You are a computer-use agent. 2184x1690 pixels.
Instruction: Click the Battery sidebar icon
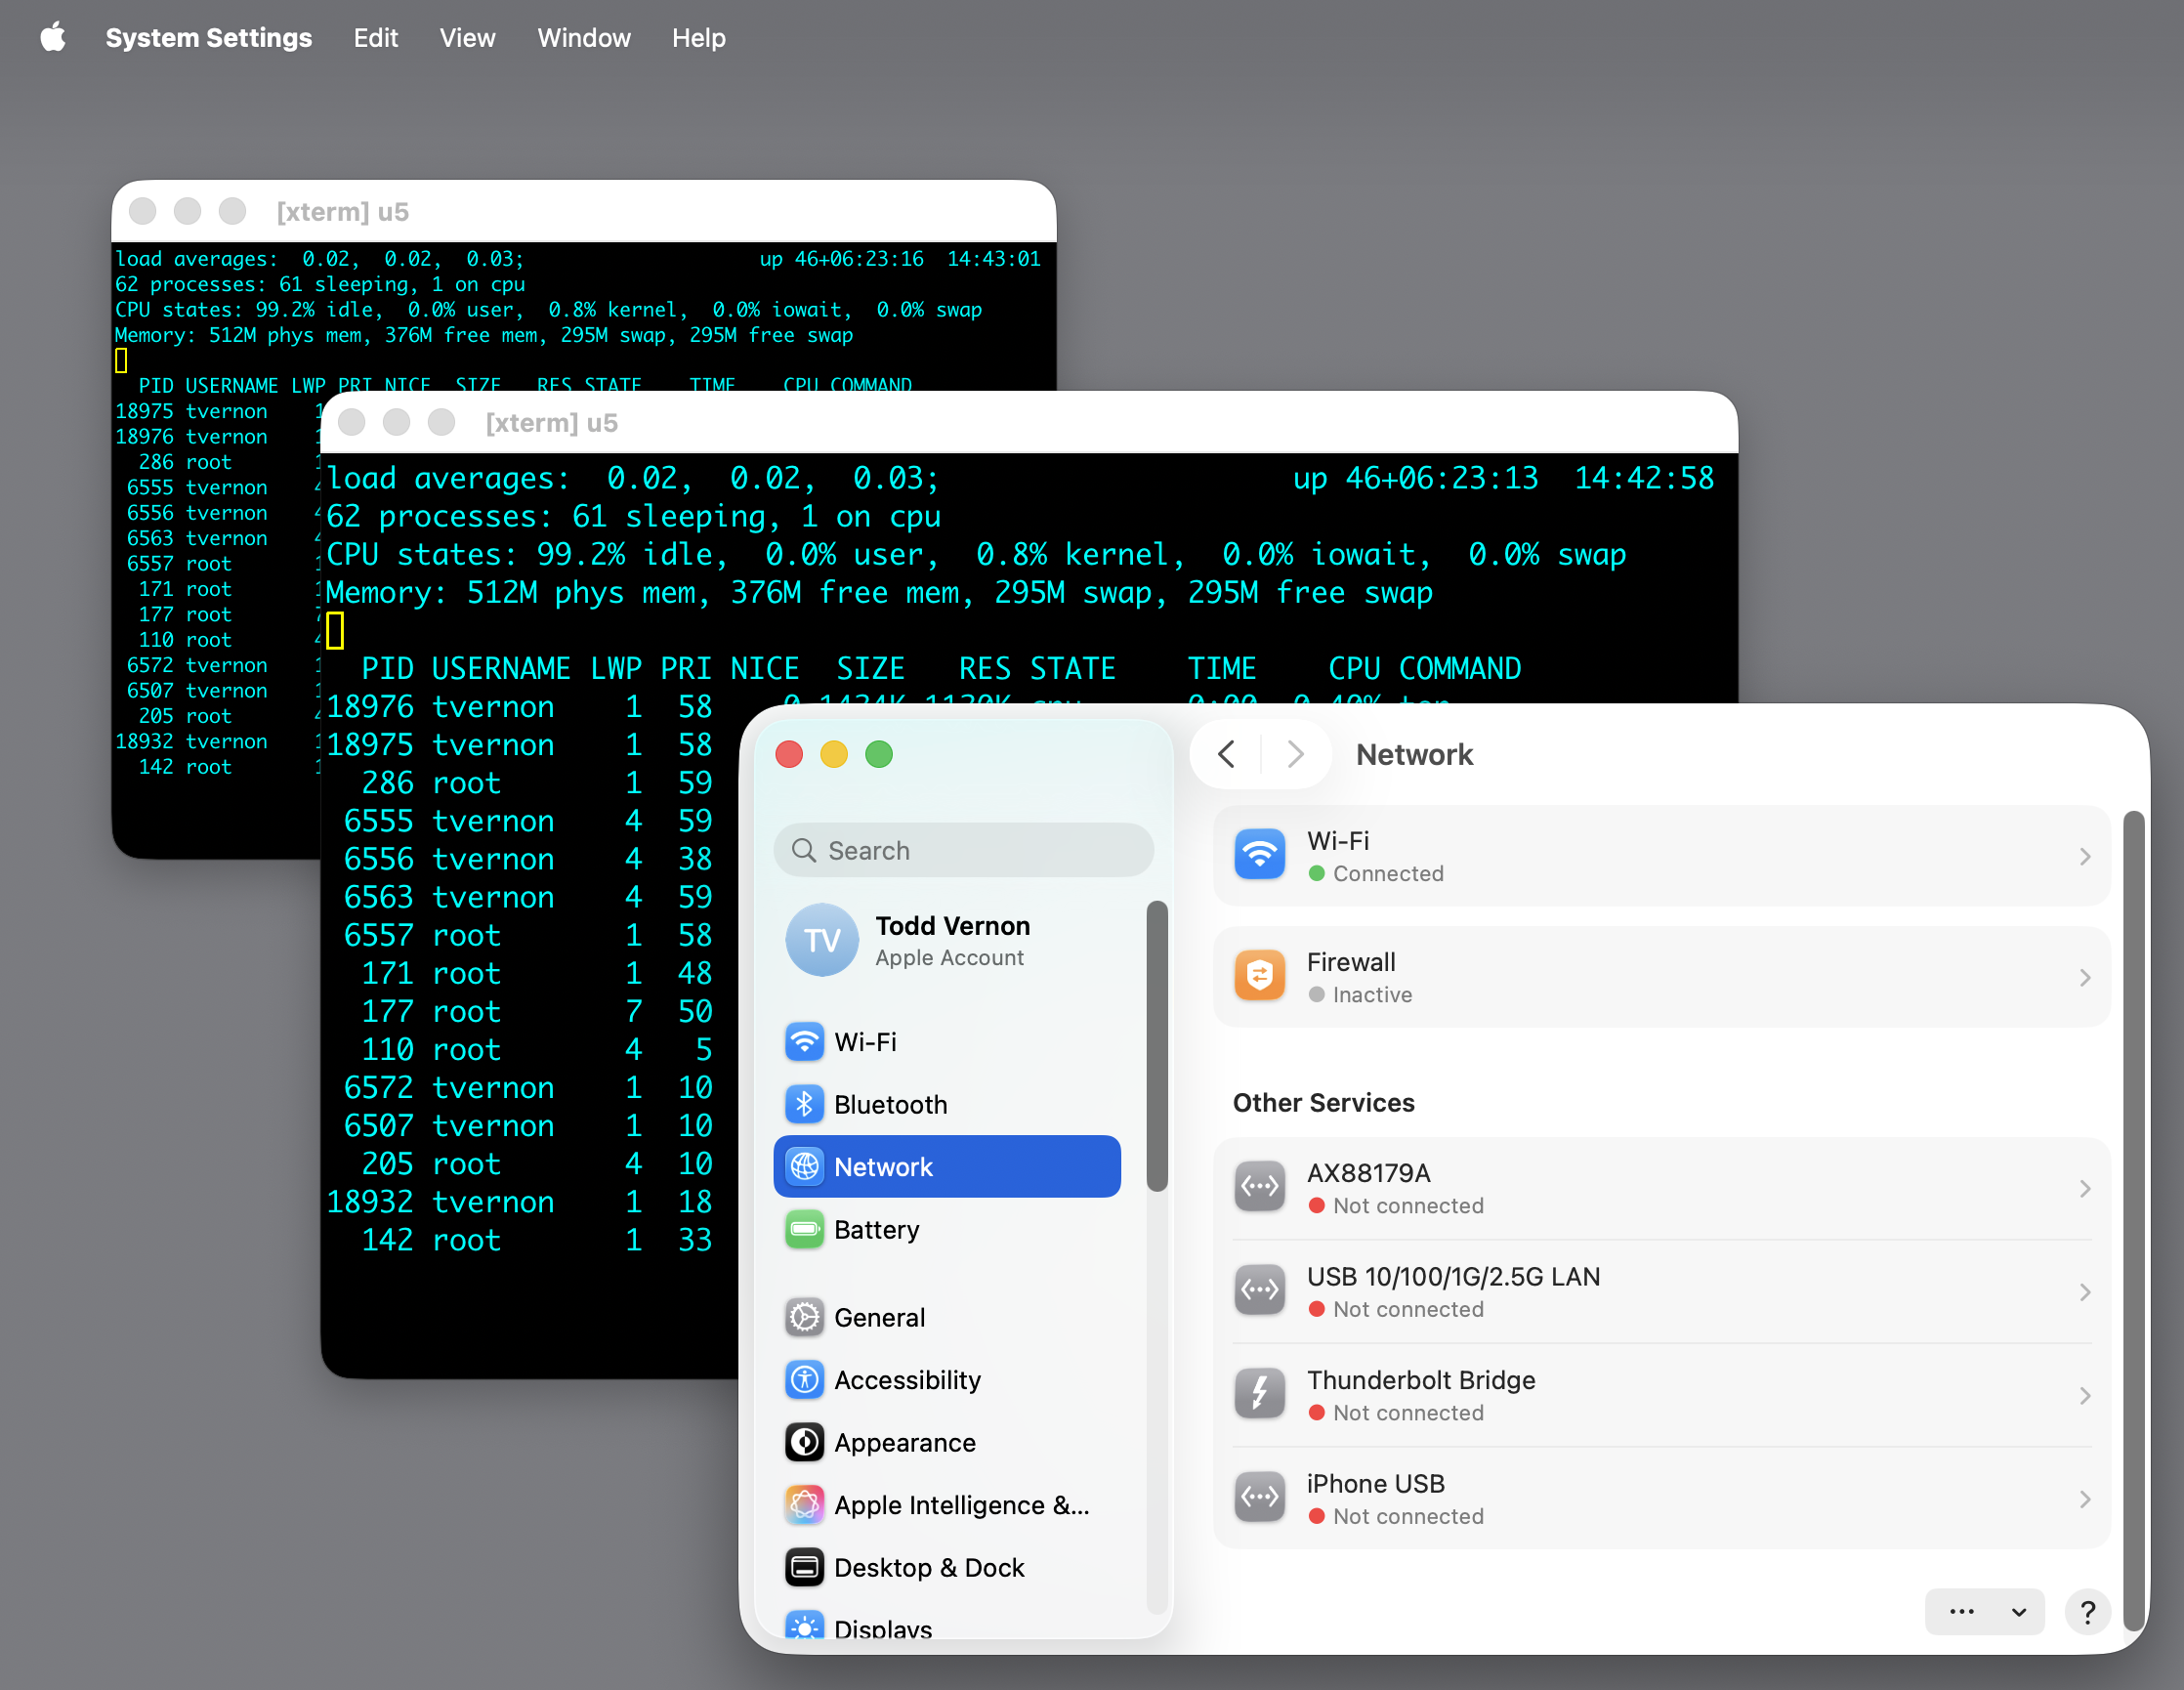point(804,1229)
